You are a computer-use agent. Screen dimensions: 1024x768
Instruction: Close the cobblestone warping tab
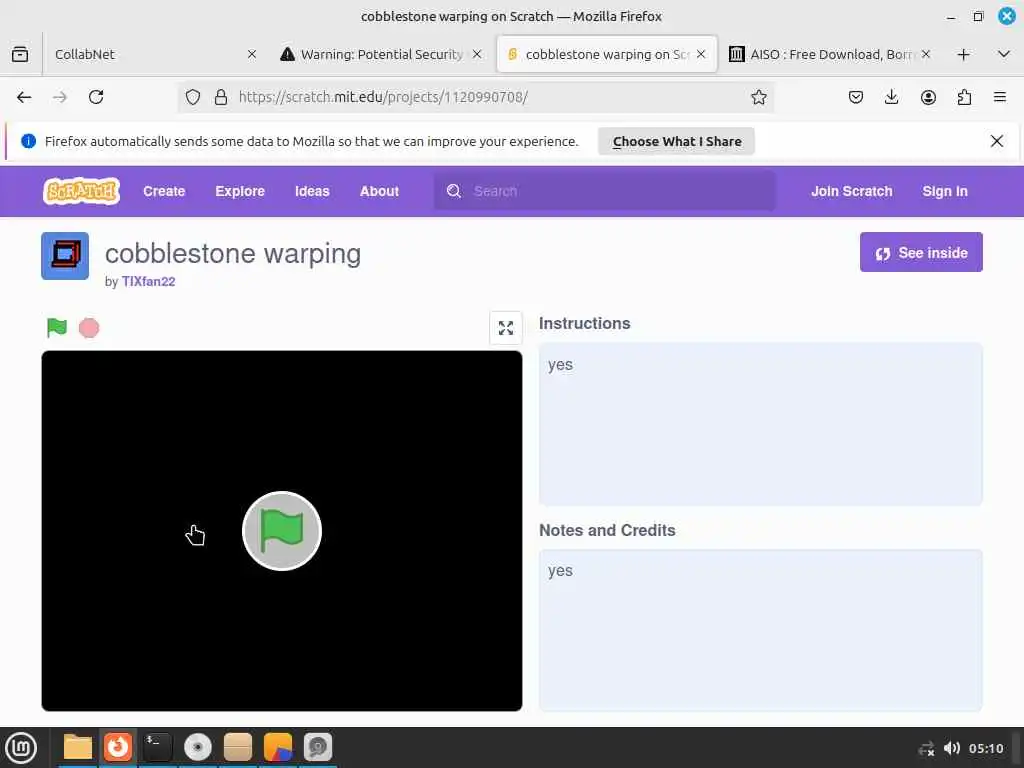tap(701, 54)
